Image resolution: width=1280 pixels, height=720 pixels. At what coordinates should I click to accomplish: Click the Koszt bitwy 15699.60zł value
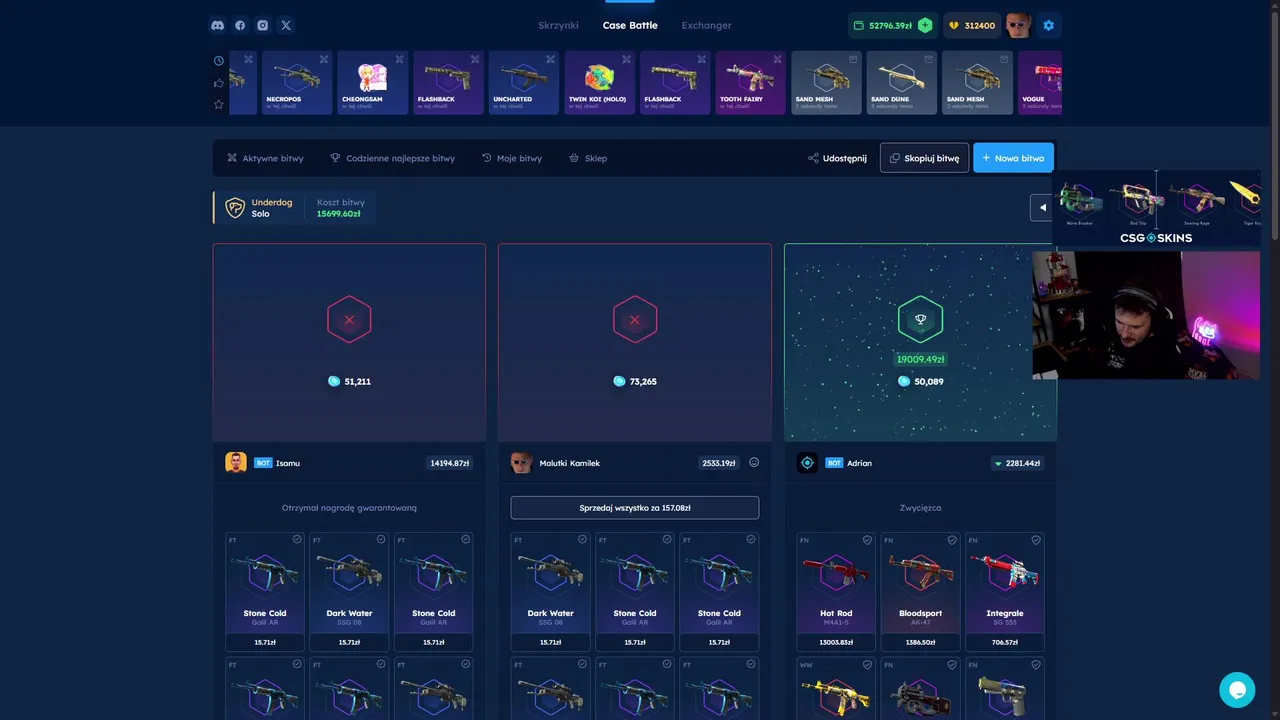point(339,214)
